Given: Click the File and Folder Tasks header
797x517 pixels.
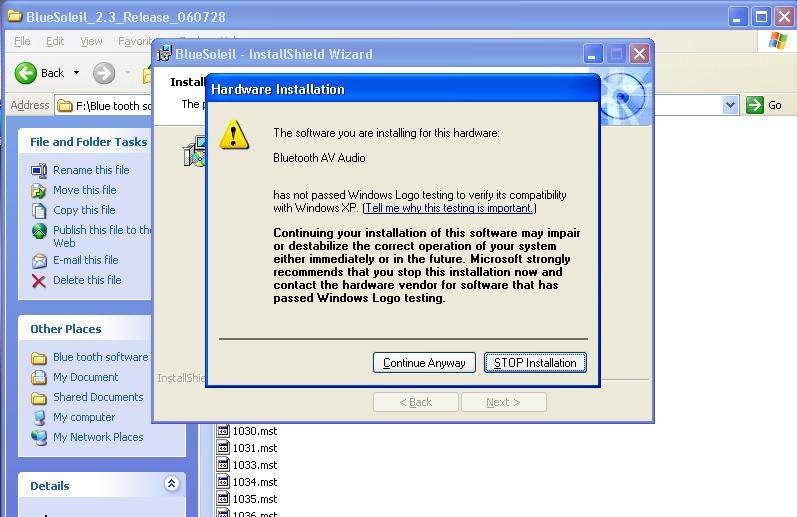Looking at the screenshot, I should click(85, 142).
